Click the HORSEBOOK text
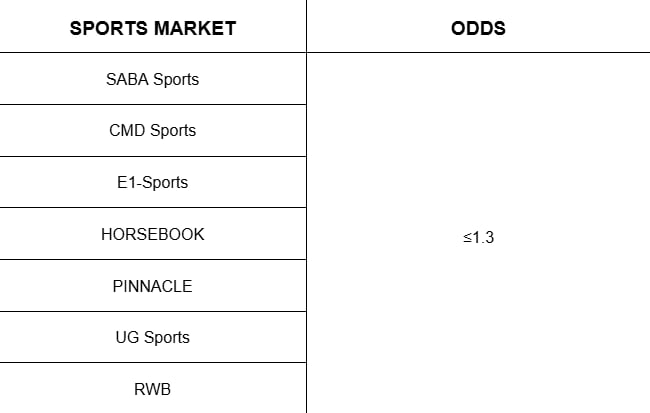 click(153, 234)
